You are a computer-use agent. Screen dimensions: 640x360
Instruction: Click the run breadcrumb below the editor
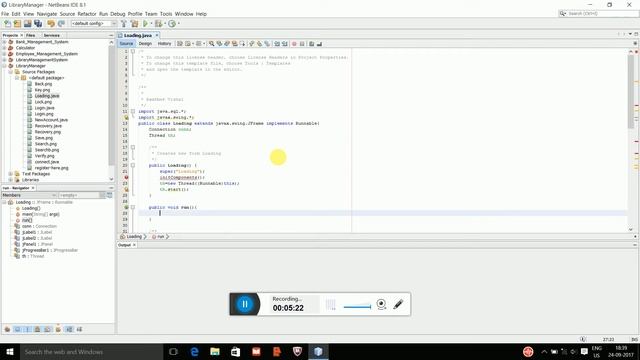(x=160, y=237)
